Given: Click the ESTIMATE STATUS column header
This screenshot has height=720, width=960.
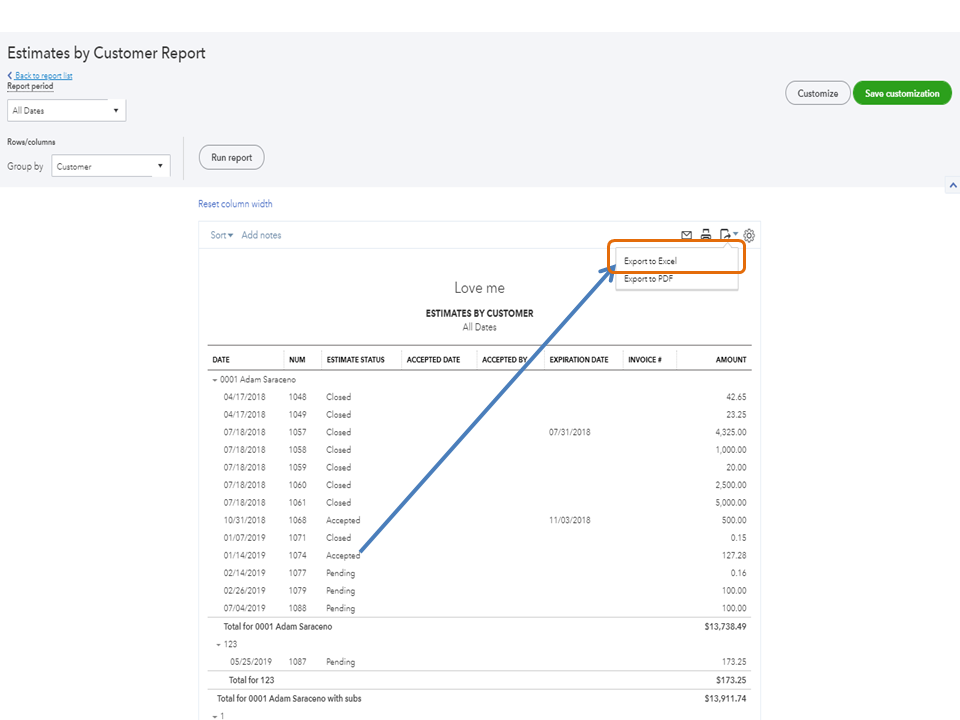Looking at the screenshot, I should [x=355, y=360].
